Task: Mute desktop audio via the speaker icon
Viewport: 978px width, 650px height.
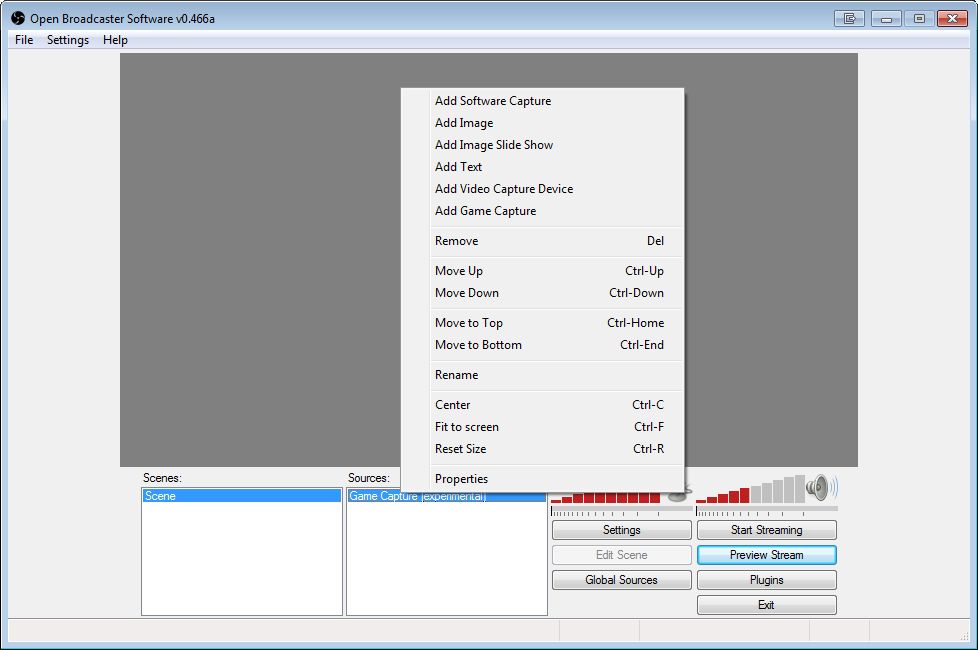Action: point(821,488)
